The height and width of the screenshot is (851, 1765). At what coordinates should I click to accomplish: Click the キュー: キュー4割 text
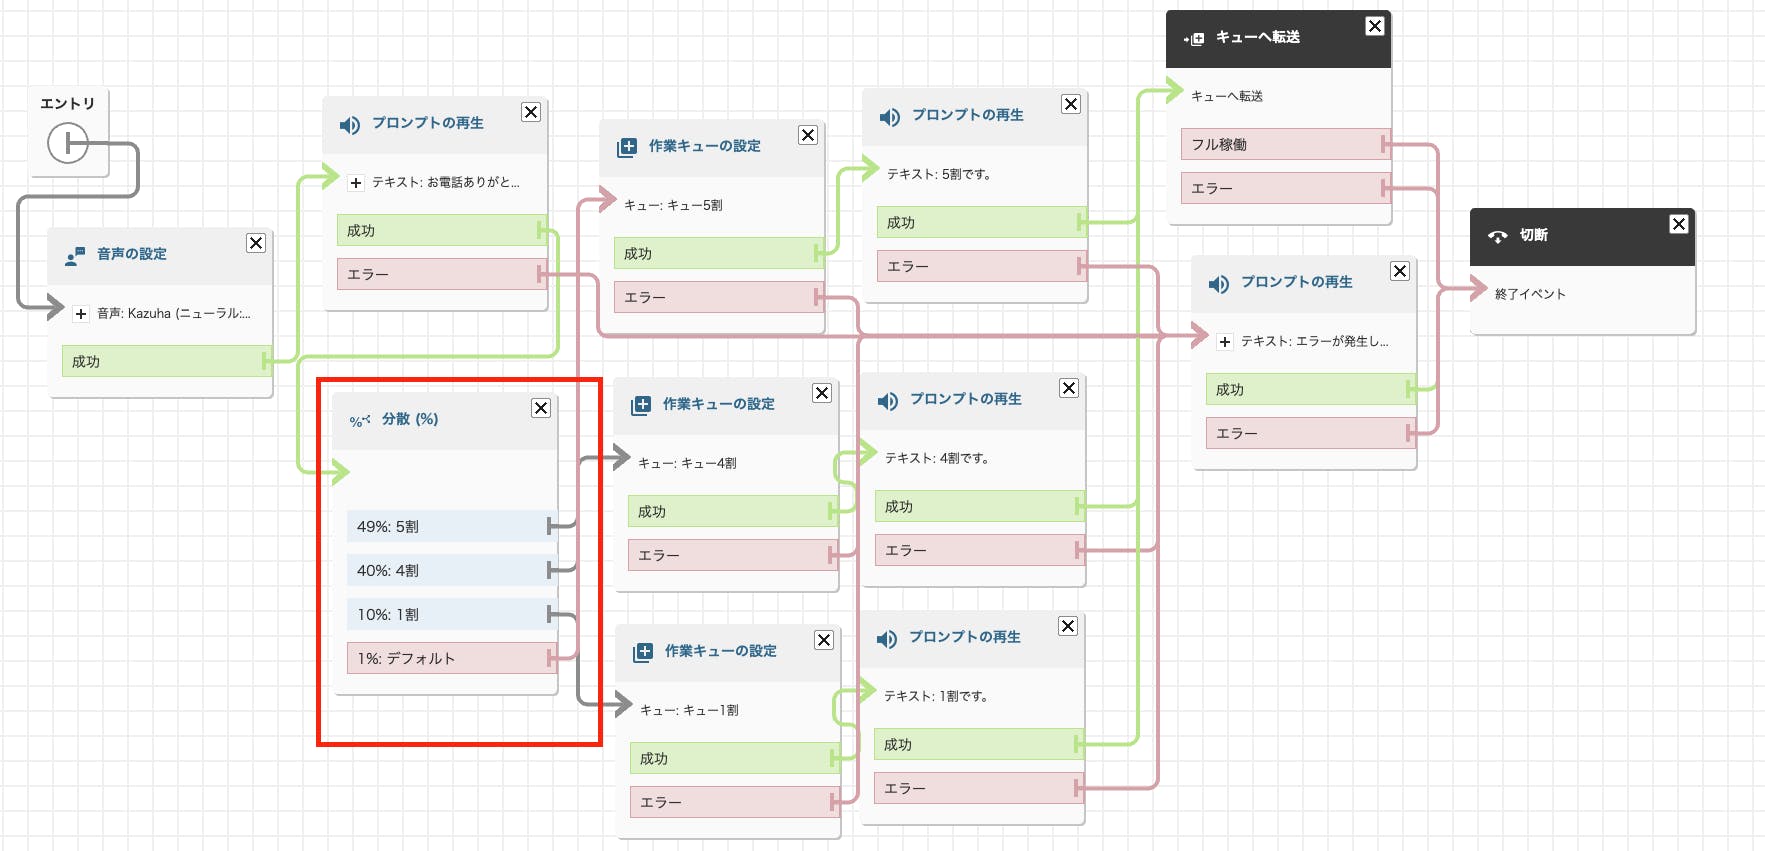[687, 463]
